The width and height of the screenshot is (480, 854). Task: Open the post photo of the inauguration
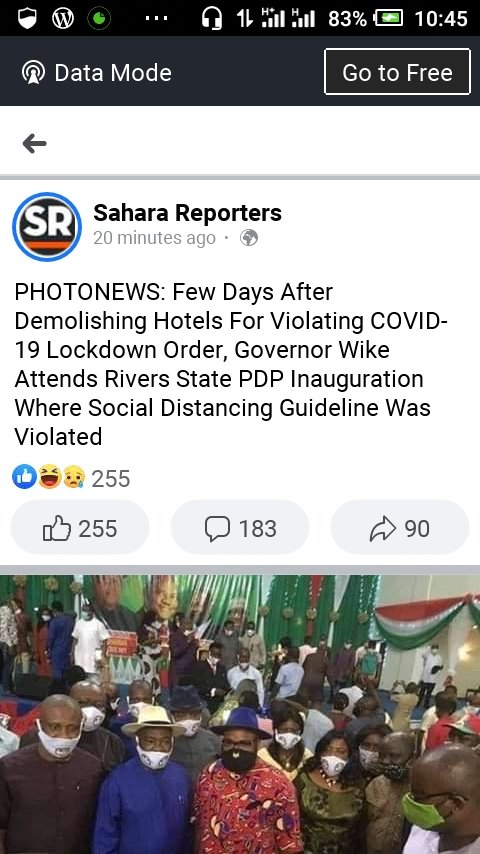click(x=240, y=715)
